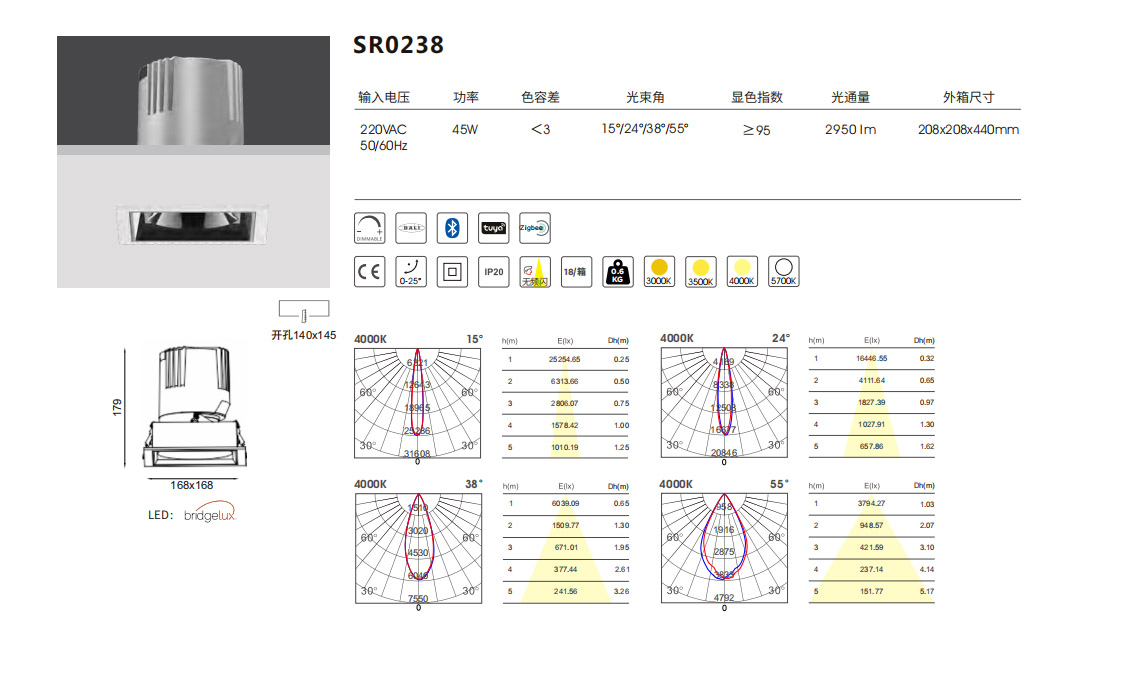Click the 18/箱 packing quantity icon
1144x684 pixels.
pos(576,271)
